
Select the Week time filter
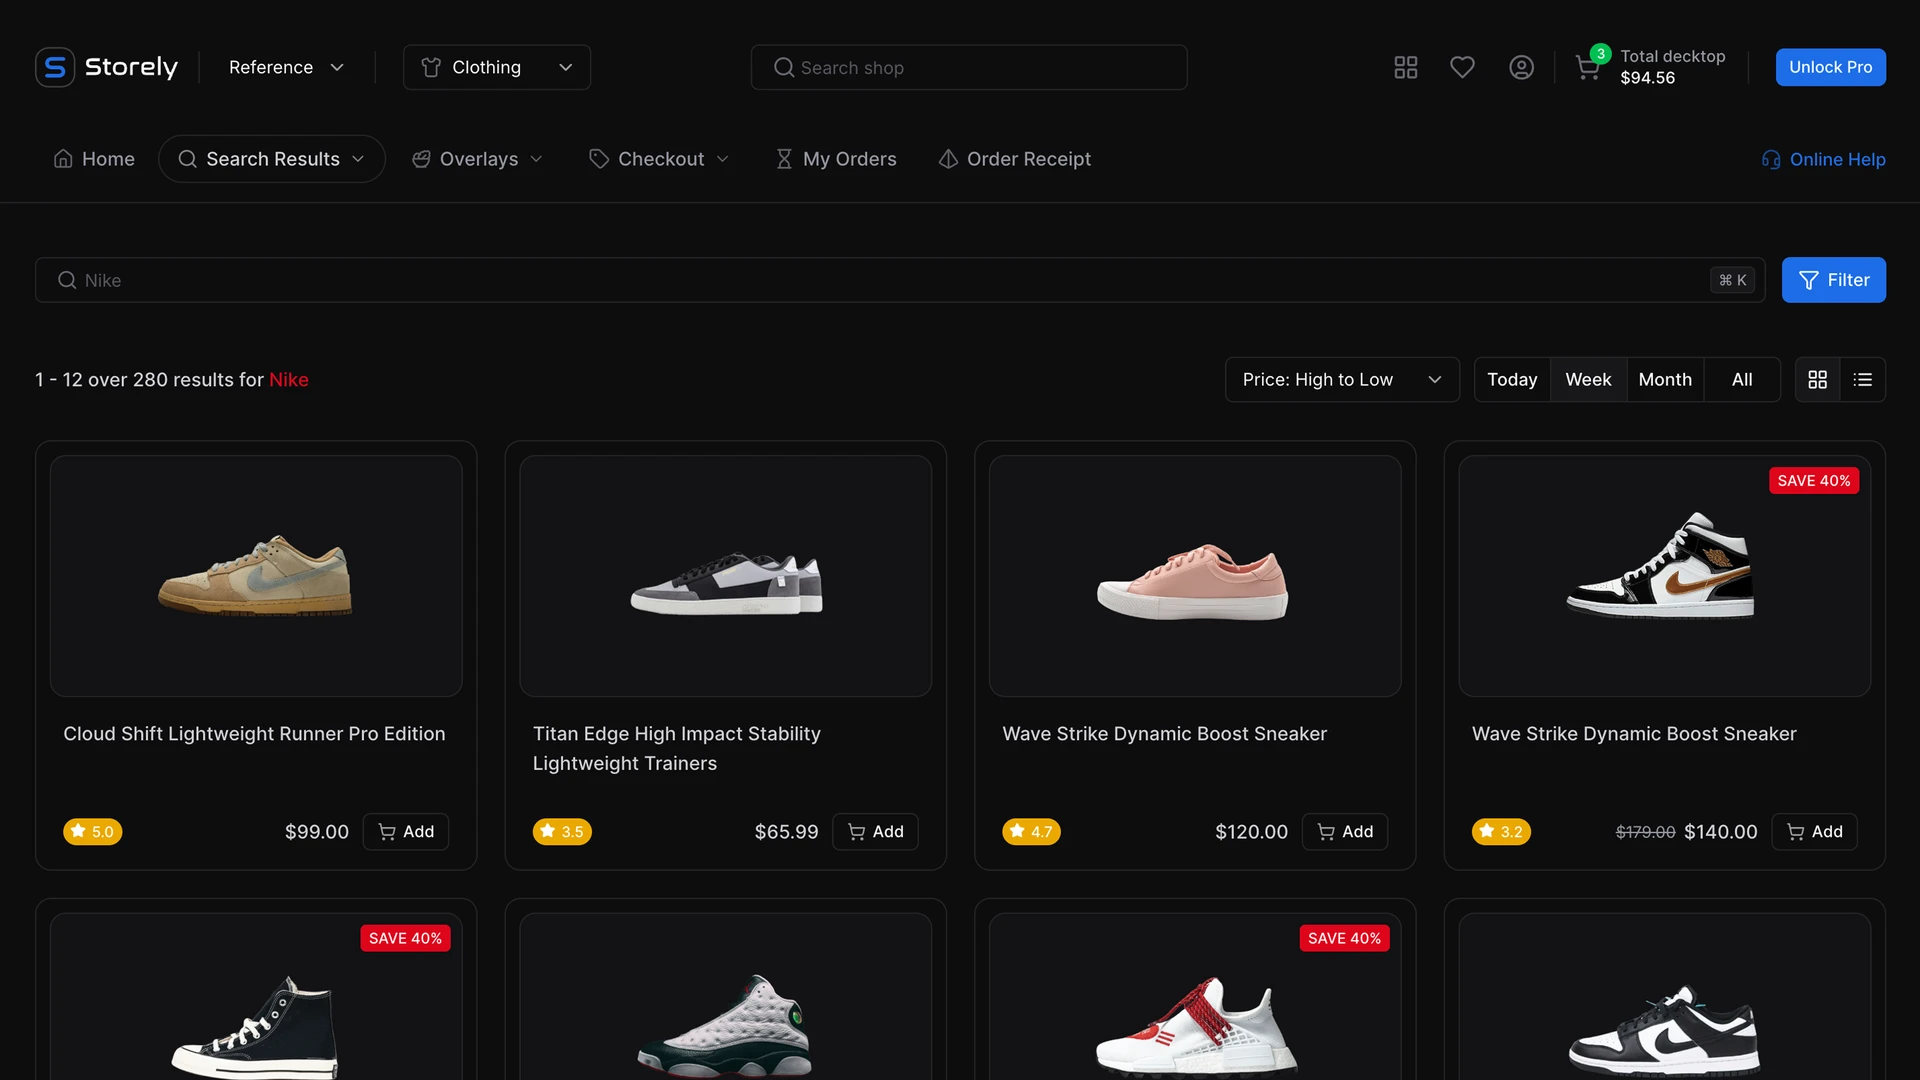click(x=1588, y=380)
